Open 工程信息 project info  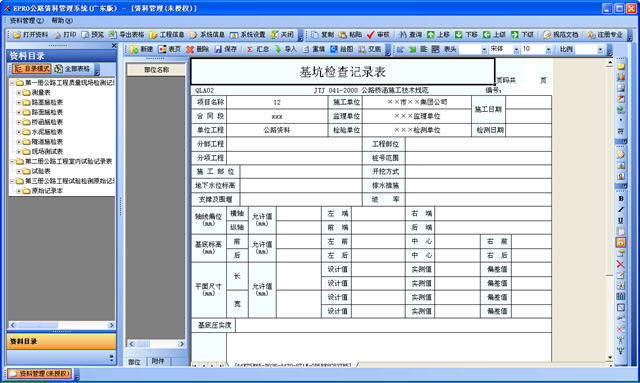tap(167, 35)
